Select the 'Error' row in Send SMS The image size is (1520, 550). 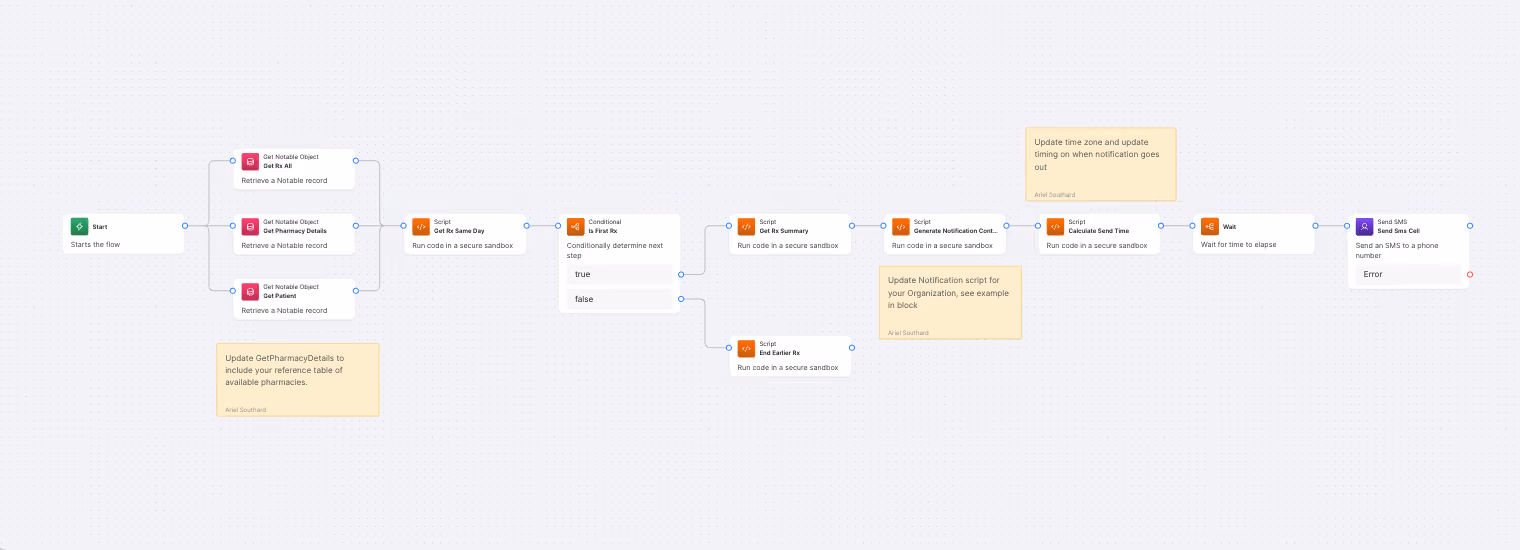(1409, 274)
